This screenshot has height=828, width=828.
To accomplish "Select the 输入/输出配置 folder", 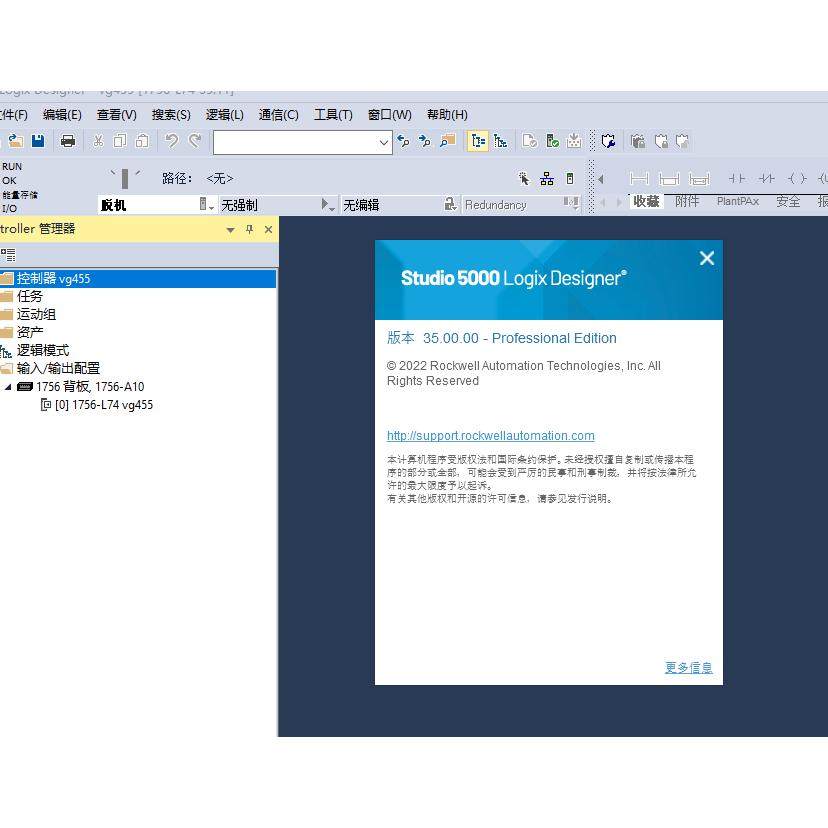I will [58, 368].
